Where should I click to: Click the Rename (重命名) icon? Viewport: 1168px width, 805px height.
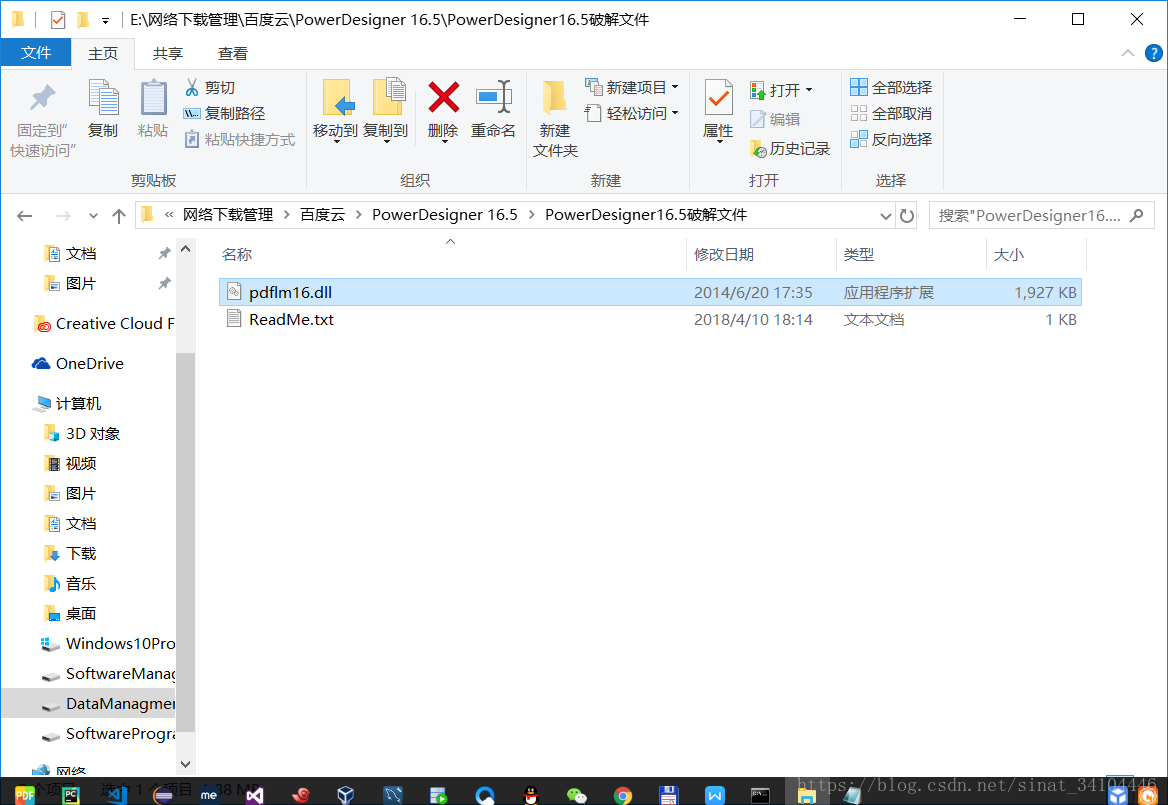pyautogui.click(x=493, y=97)
